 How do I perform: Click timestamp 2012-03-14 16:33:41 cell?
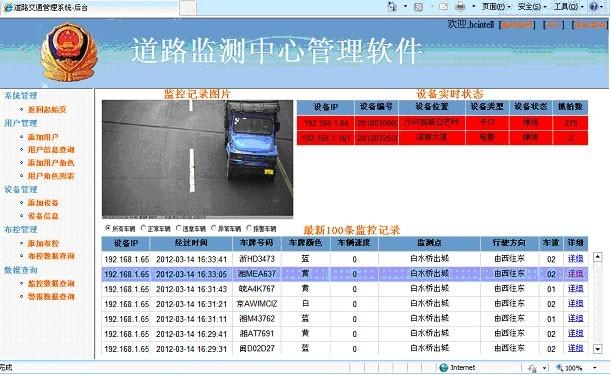coord(191,259)
